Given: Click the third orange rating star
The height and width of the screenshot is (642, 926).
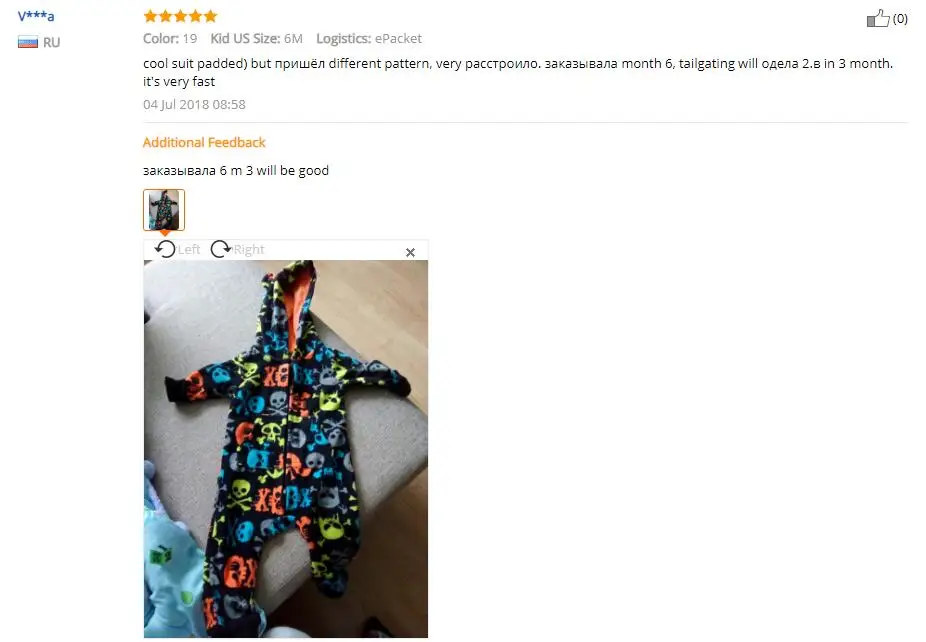Looking at the screenshot, I should pos(180,16).
